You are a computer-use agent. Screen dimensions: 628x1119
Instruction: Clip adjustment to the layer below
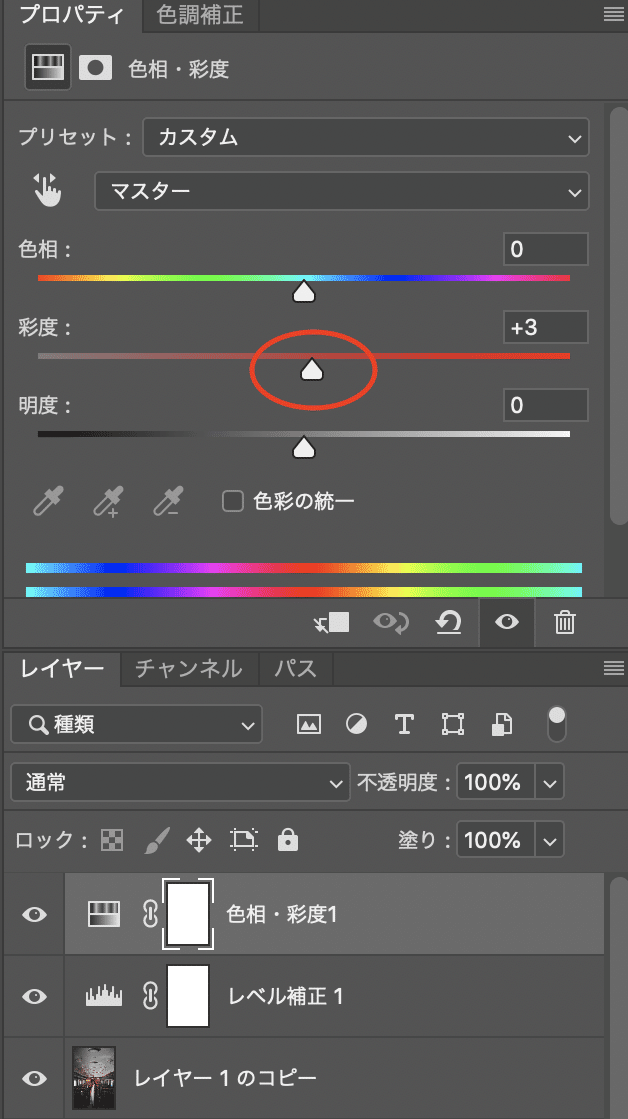click(x=331, y=622)
